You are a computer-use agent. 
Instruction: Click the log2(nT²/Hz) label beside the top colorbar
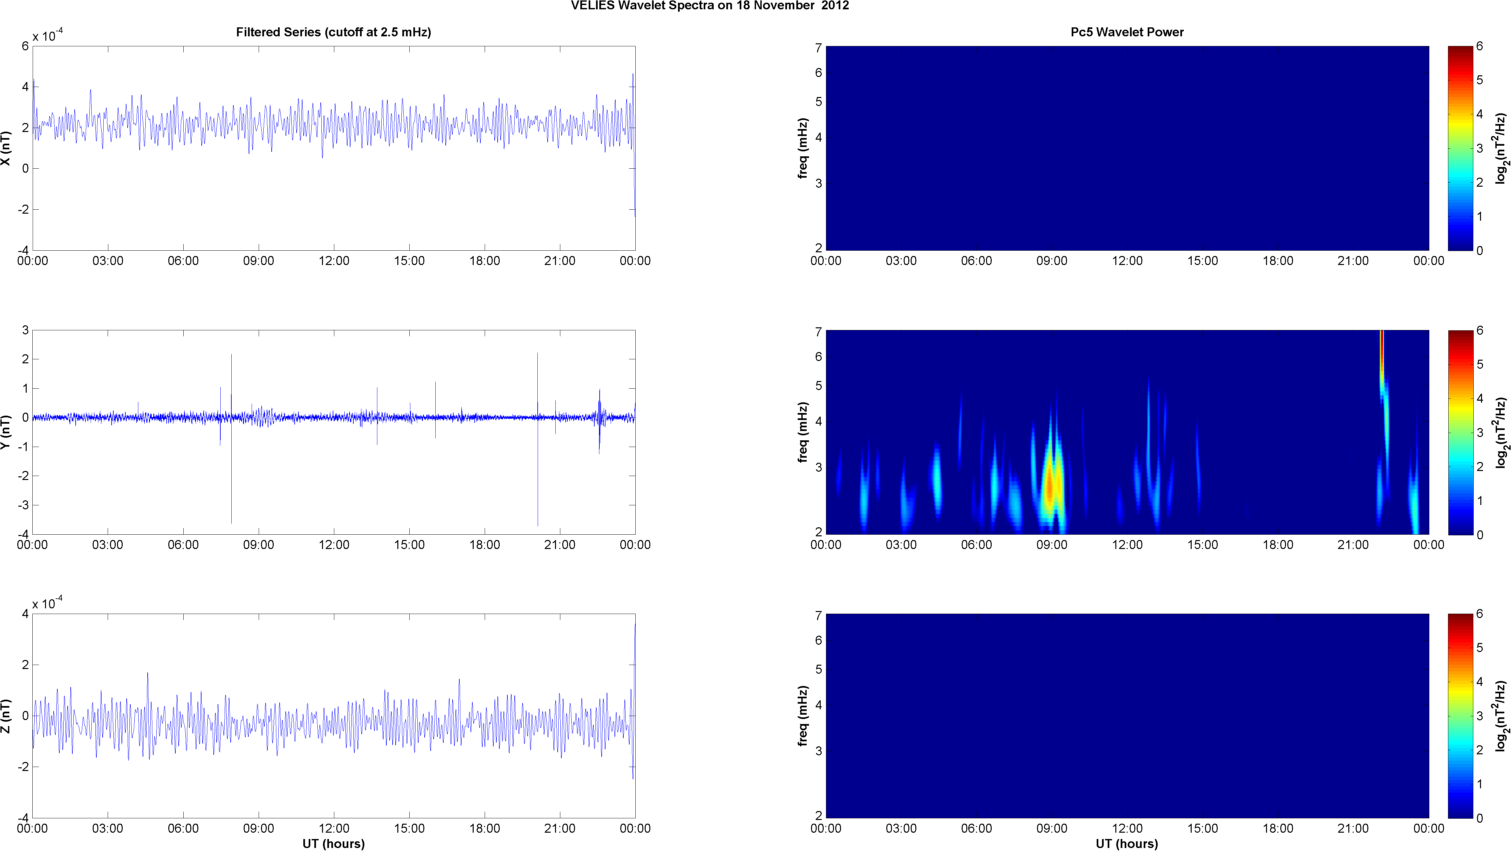pos(1501,148)
